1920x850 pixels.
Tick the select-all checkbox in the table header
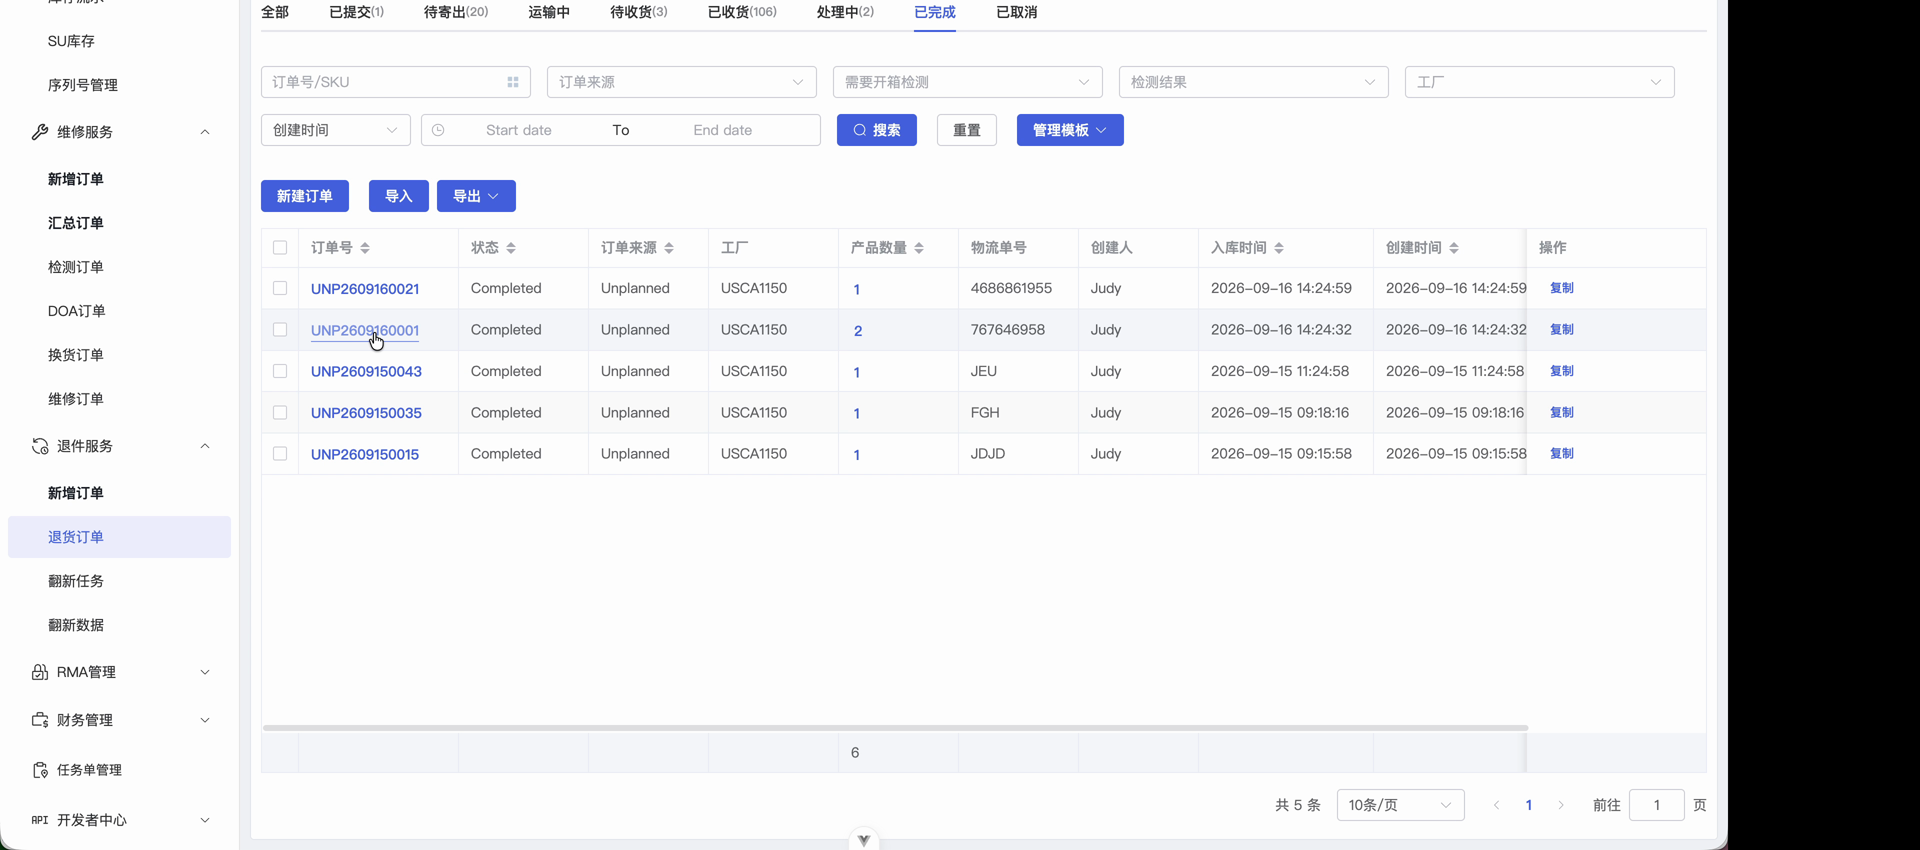[x=280, y=248]
